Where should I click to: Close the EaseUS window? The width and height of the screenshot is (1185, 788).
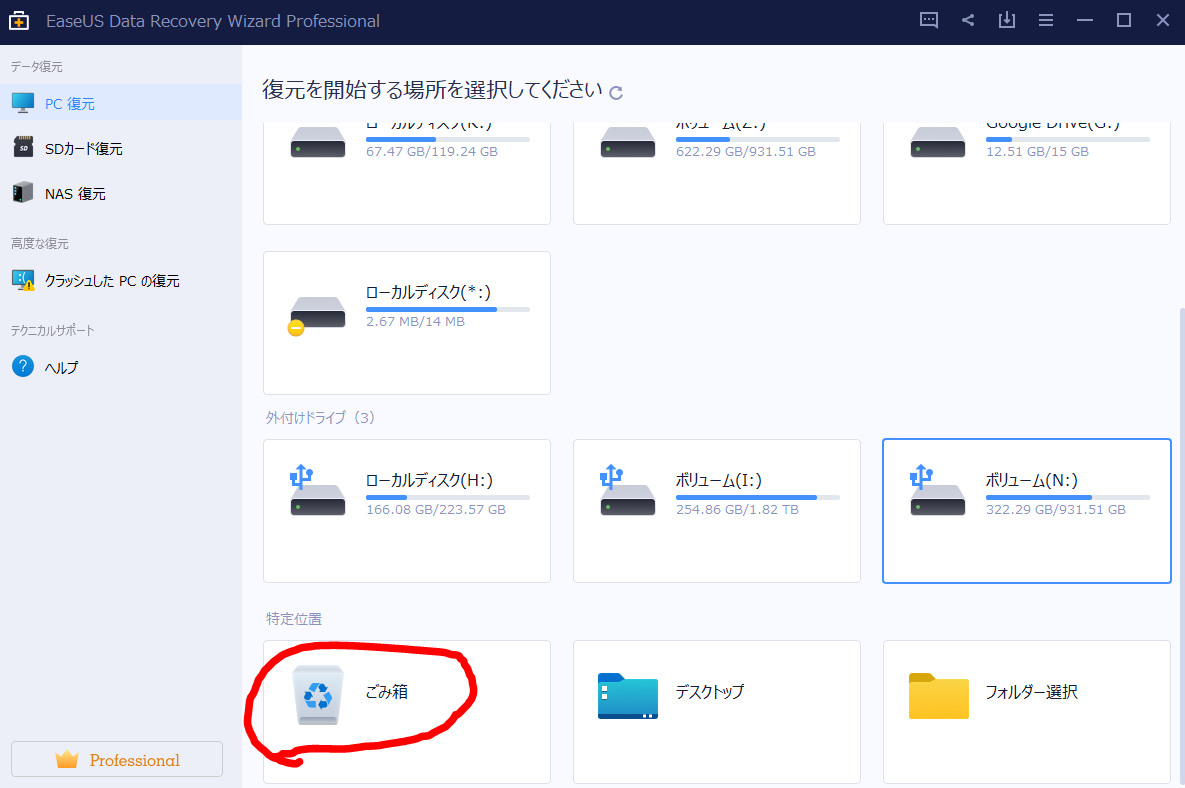pyautogui.click(x=1162, y=20)
